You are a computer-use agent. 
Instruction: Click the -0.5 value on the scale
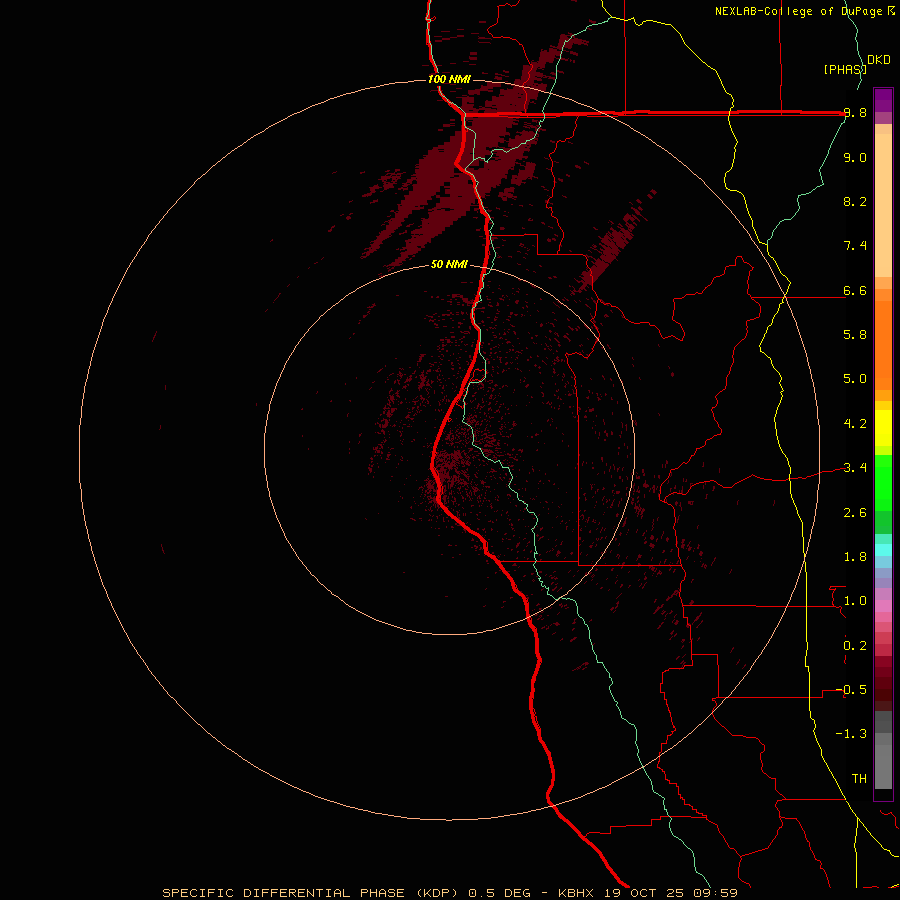click(852, 690)
